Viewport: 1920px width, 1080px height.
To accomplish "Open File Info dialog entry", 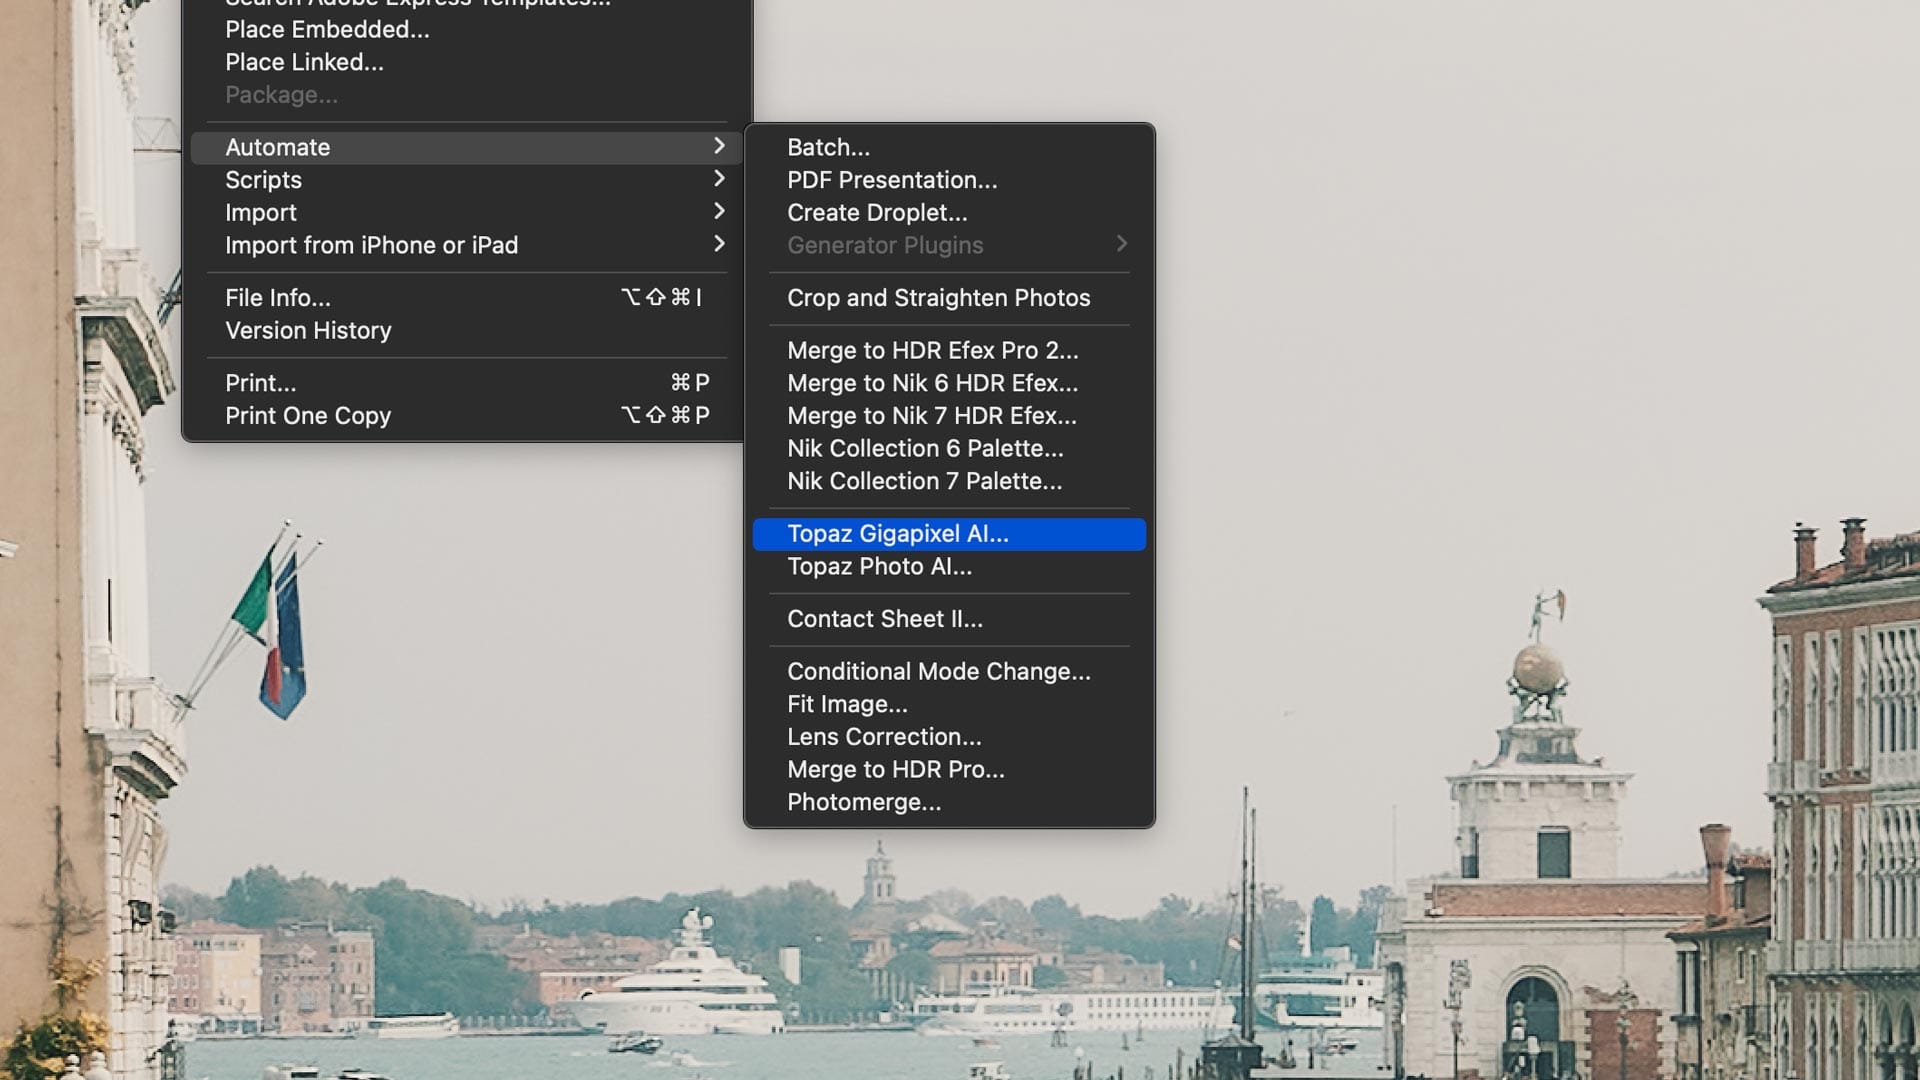I will coord(278,298).
